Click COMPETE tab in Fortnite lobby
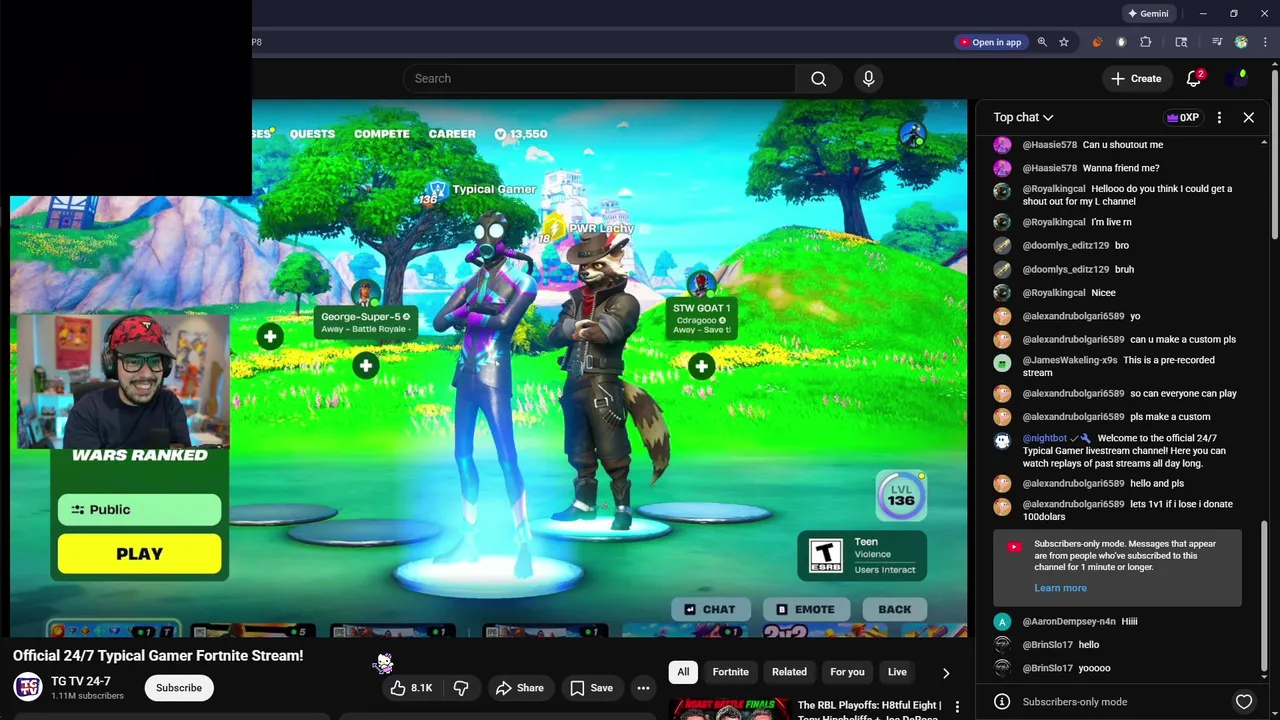1280x720 pixels. 381,134
